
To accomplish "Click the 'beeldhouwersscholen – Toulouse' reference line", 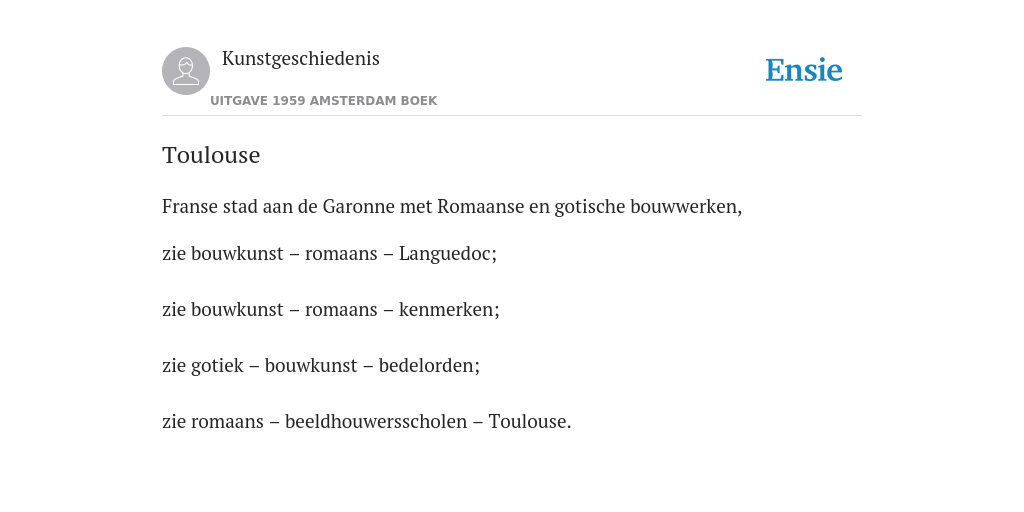I will pos(366,422).
